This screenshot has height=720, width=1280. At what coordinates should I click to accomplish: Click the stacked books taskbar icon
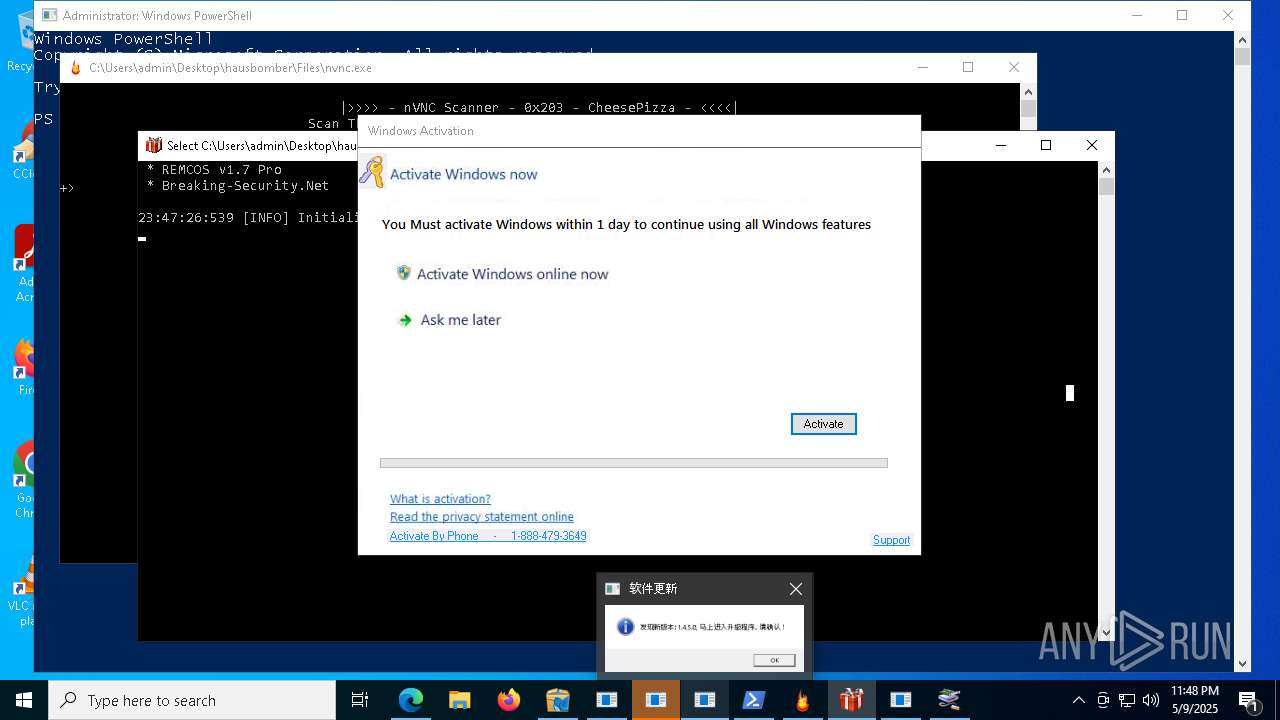click(x=949, y=700)
